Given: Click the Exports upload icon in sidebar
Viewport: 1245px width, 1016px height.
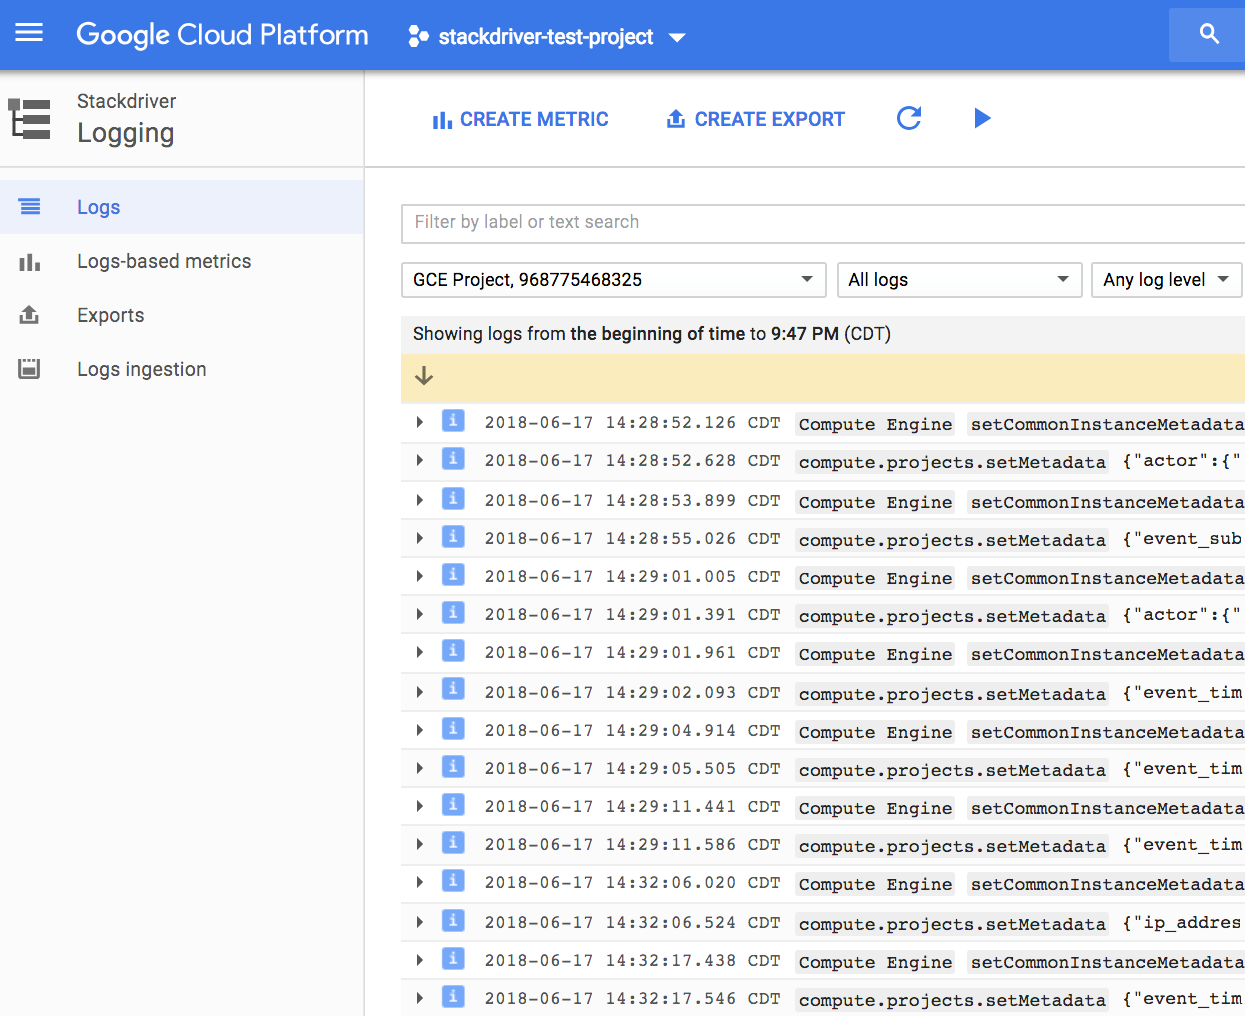Looking at the screenshot, I should point(30,315).
